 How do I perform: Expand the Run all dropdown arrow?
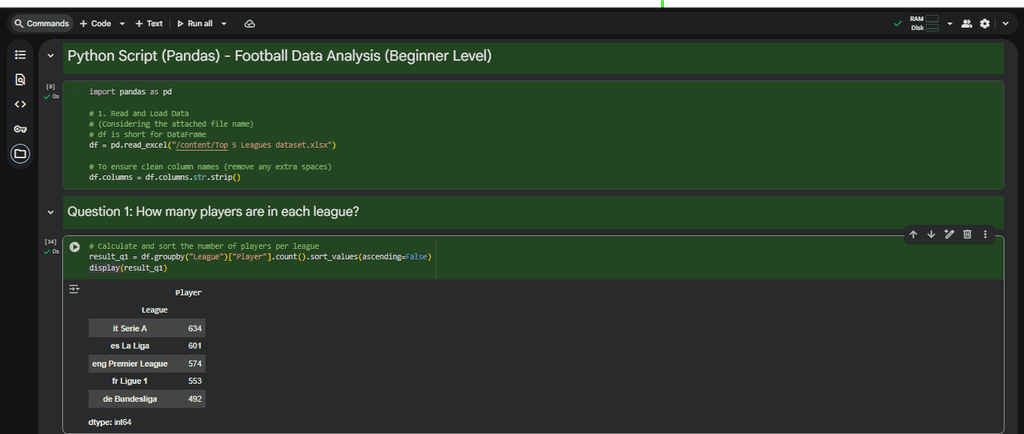[224, 23]
